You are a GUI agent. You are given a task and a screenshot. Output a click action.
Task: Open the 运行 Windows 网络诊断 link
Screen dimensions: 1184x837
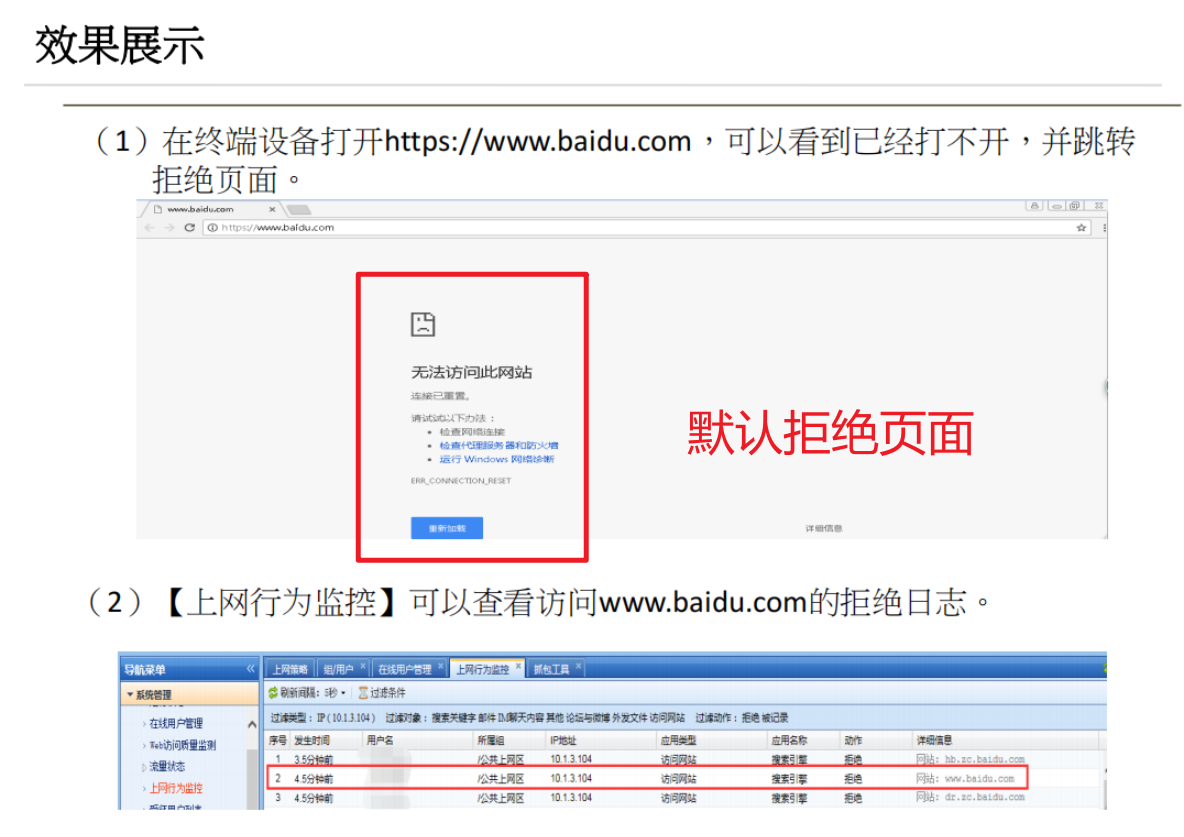pyautogui.click(x=497, y=459)
